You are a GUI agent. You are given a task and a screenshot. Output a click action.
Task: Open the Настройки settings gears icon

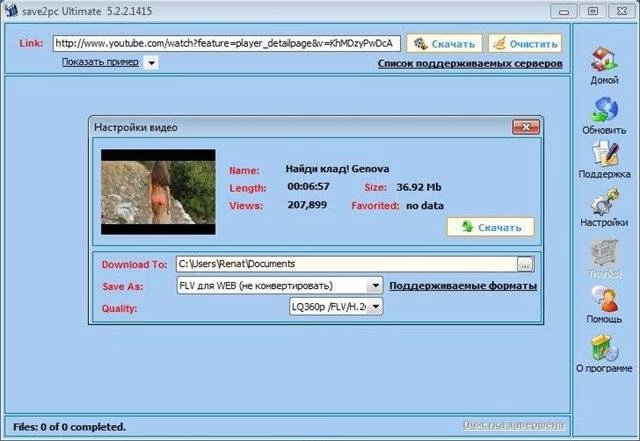(604, 202)
